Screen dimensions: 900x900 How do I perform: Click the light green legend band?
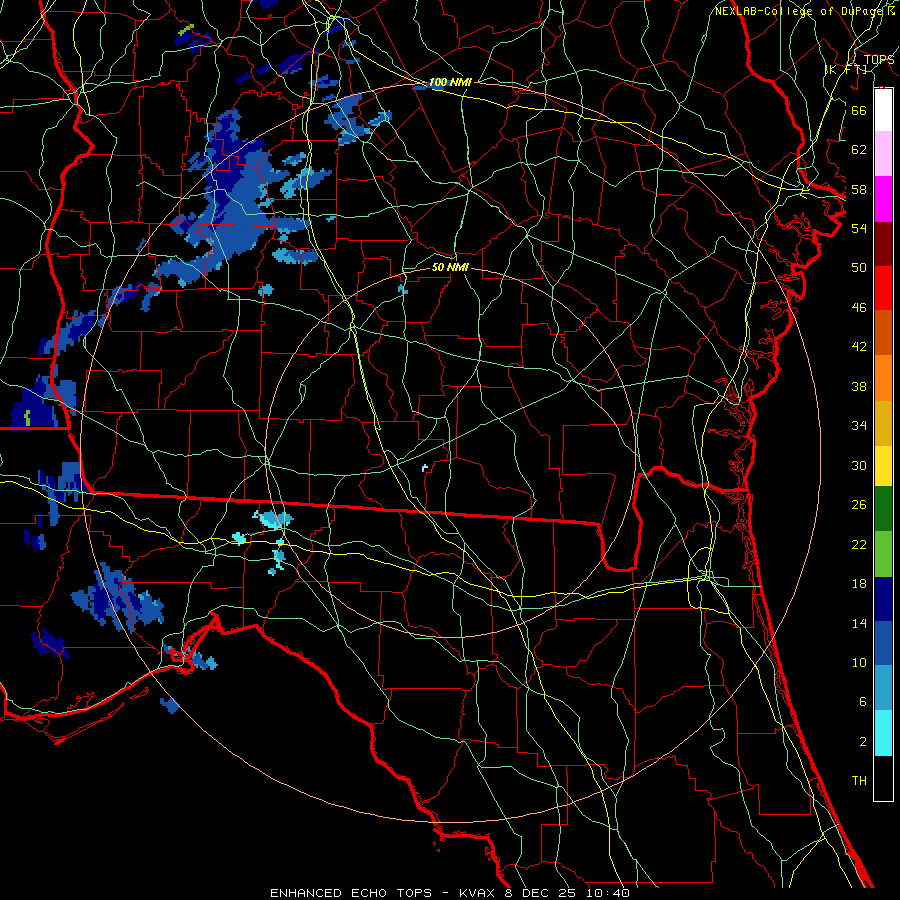pos(883,554)
